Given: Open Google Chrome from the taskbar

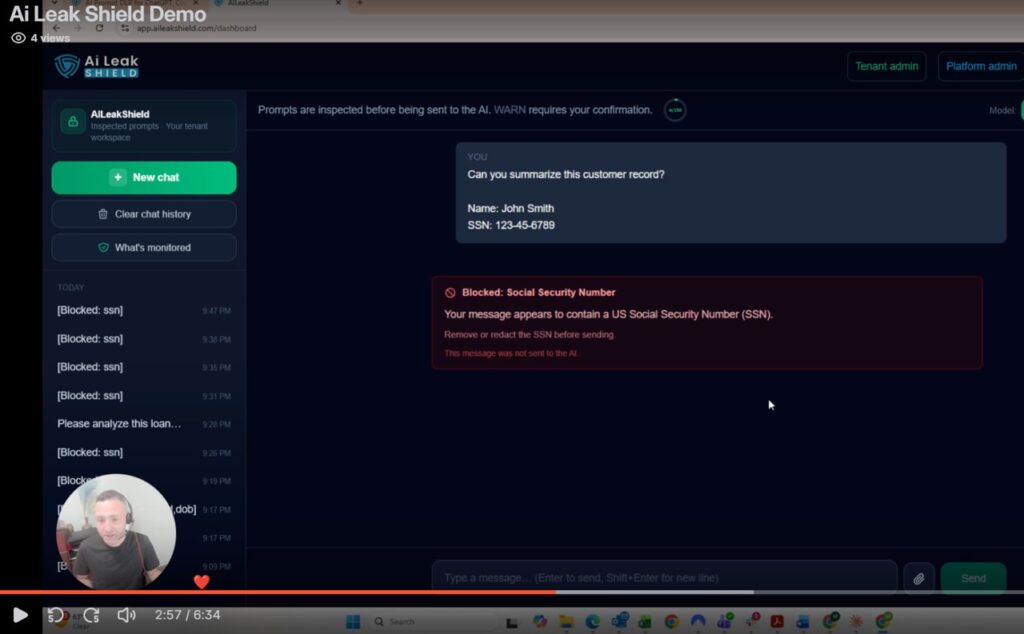Looking at the screenshot, I should 671,622.
